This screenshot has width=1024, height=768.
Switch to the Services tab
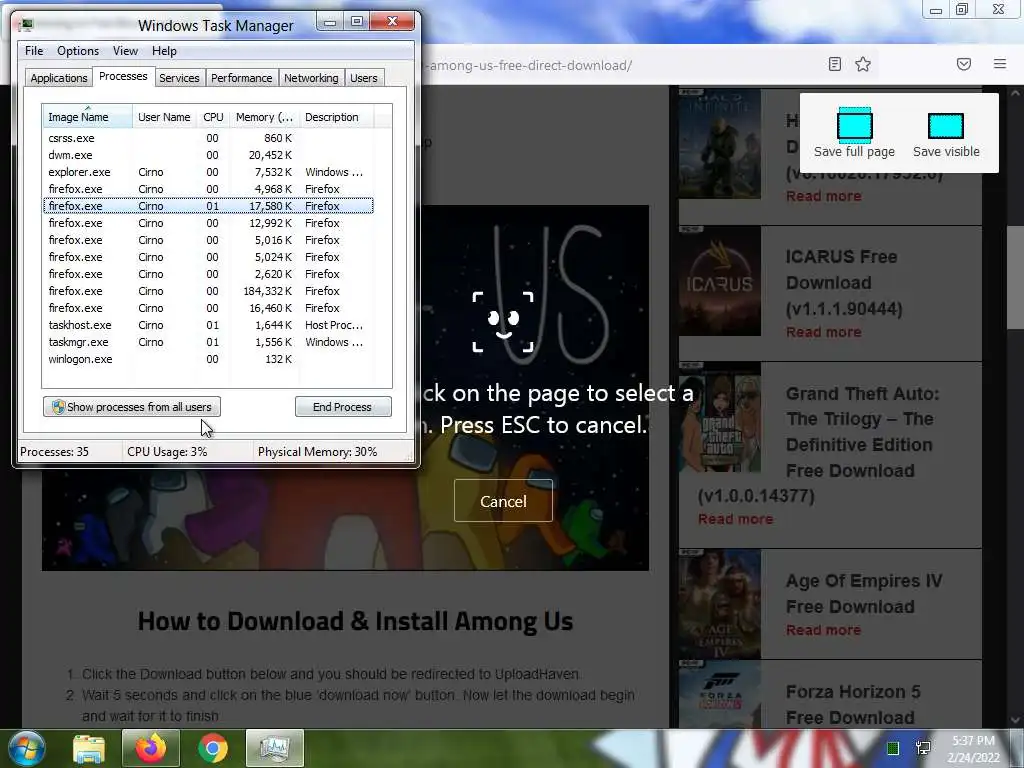point(179,78)
